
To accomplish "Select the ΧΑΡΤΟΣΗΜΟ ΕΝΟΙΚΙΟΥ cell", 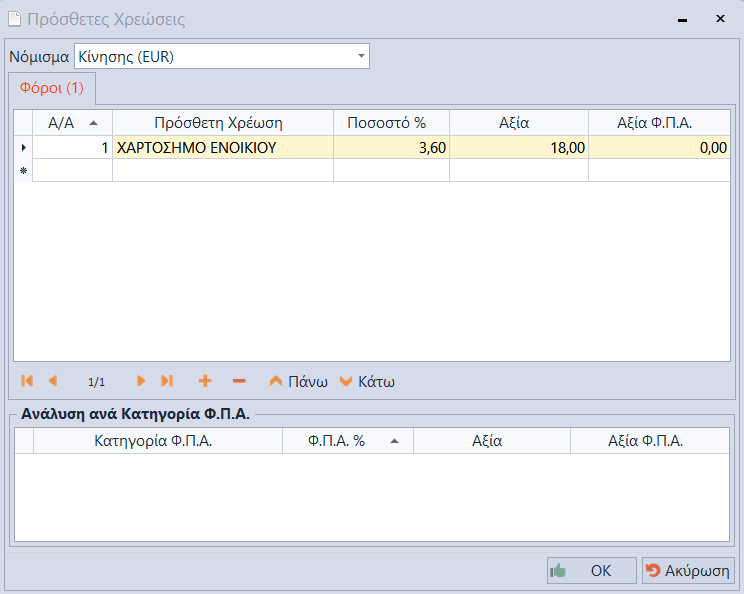I will tap(222, 148).
